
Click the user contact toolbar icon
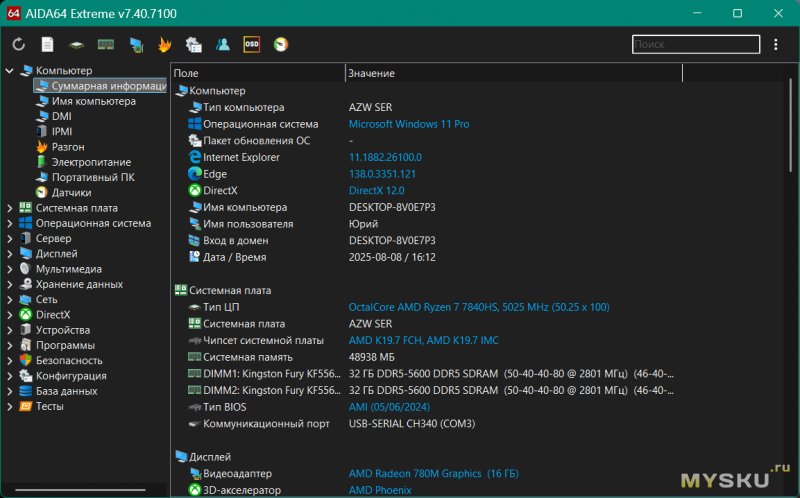tap(222, 44)
